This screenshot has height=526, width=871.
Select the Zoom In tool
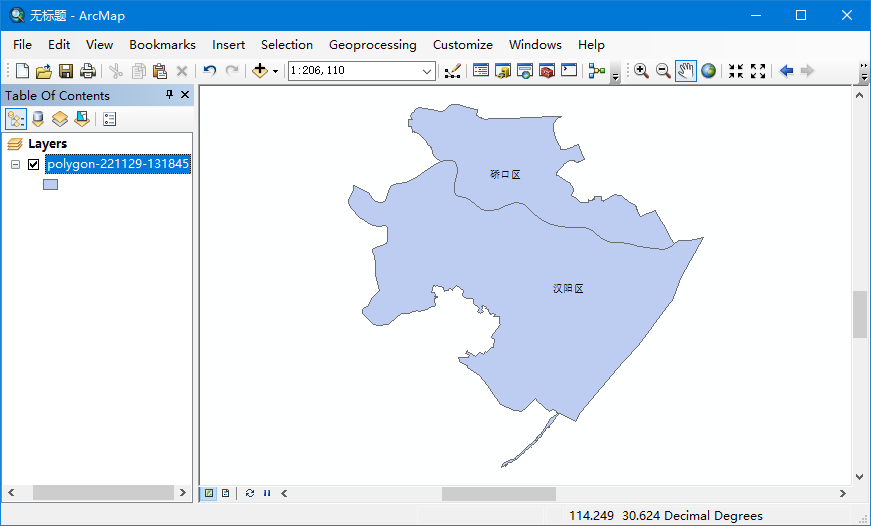[x=641, y=71]
